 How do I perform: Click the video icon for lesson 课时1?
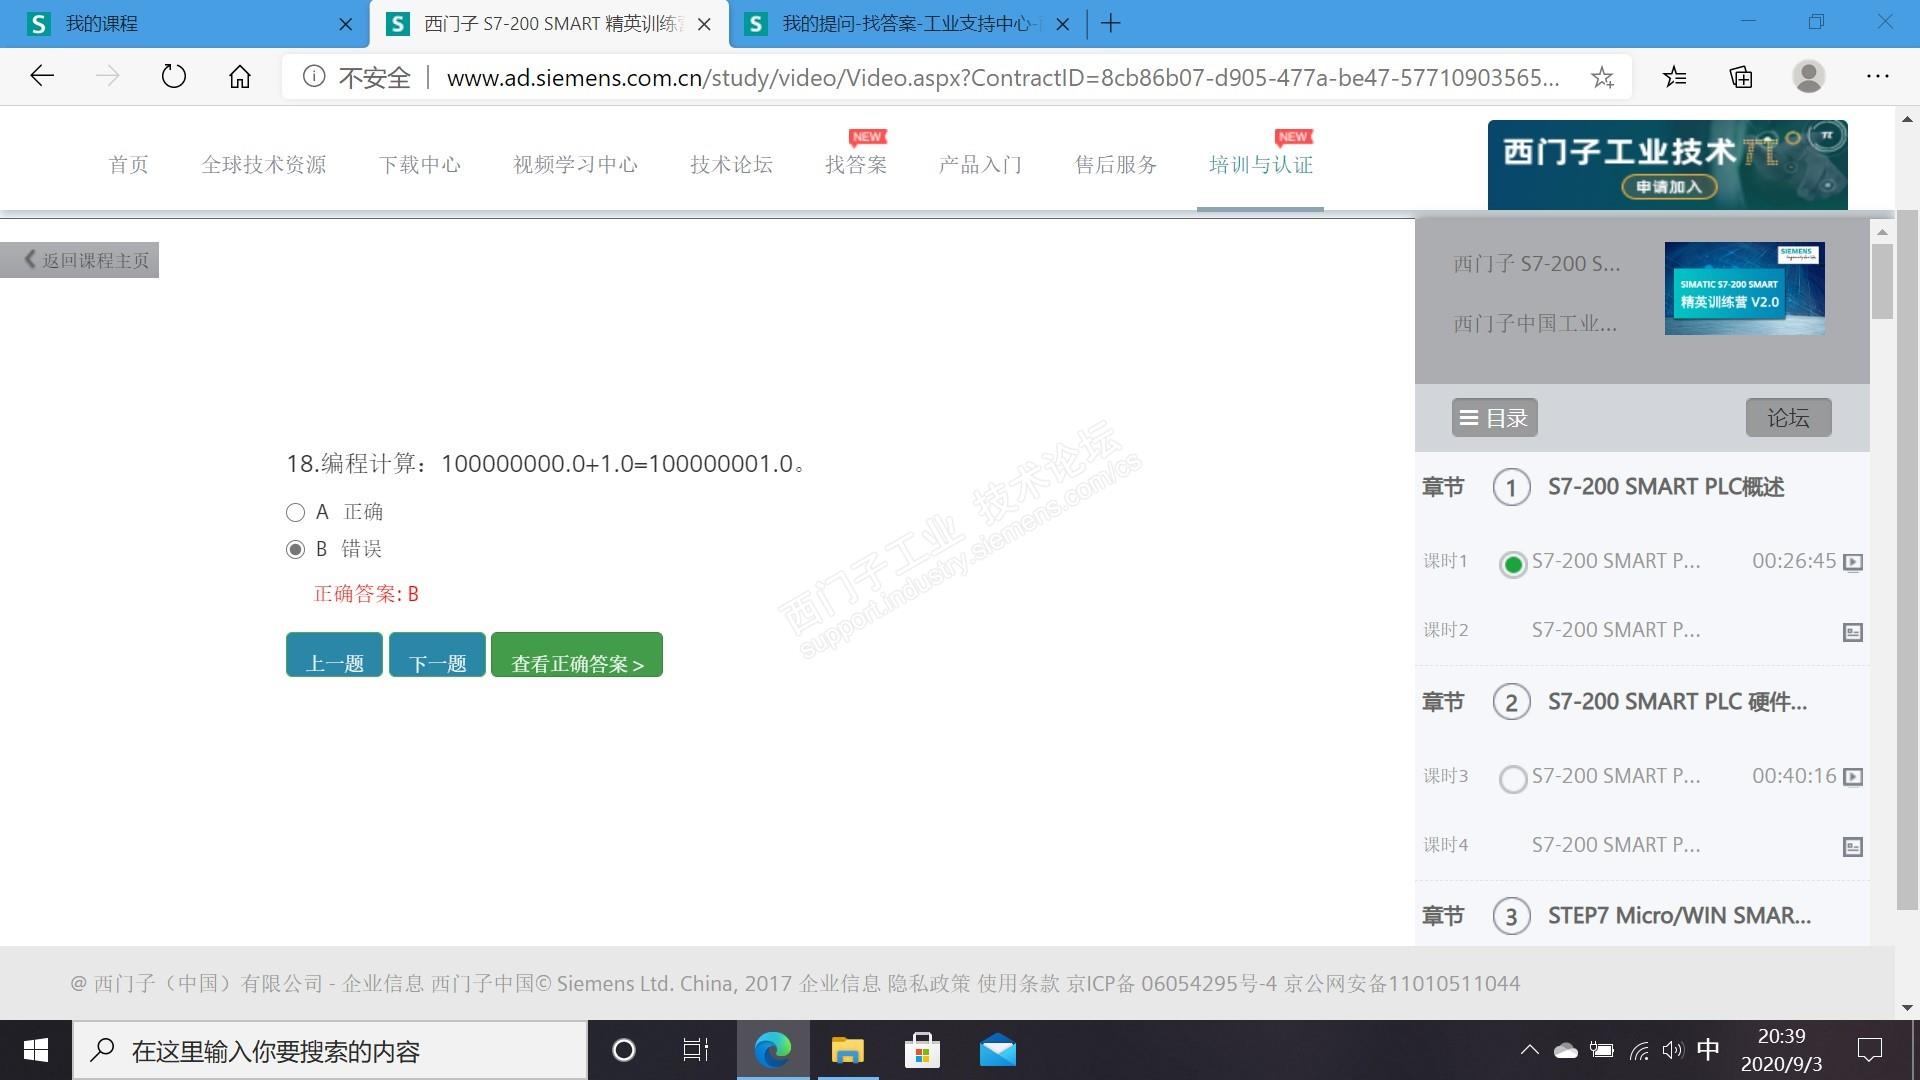tap(1852, 562)
